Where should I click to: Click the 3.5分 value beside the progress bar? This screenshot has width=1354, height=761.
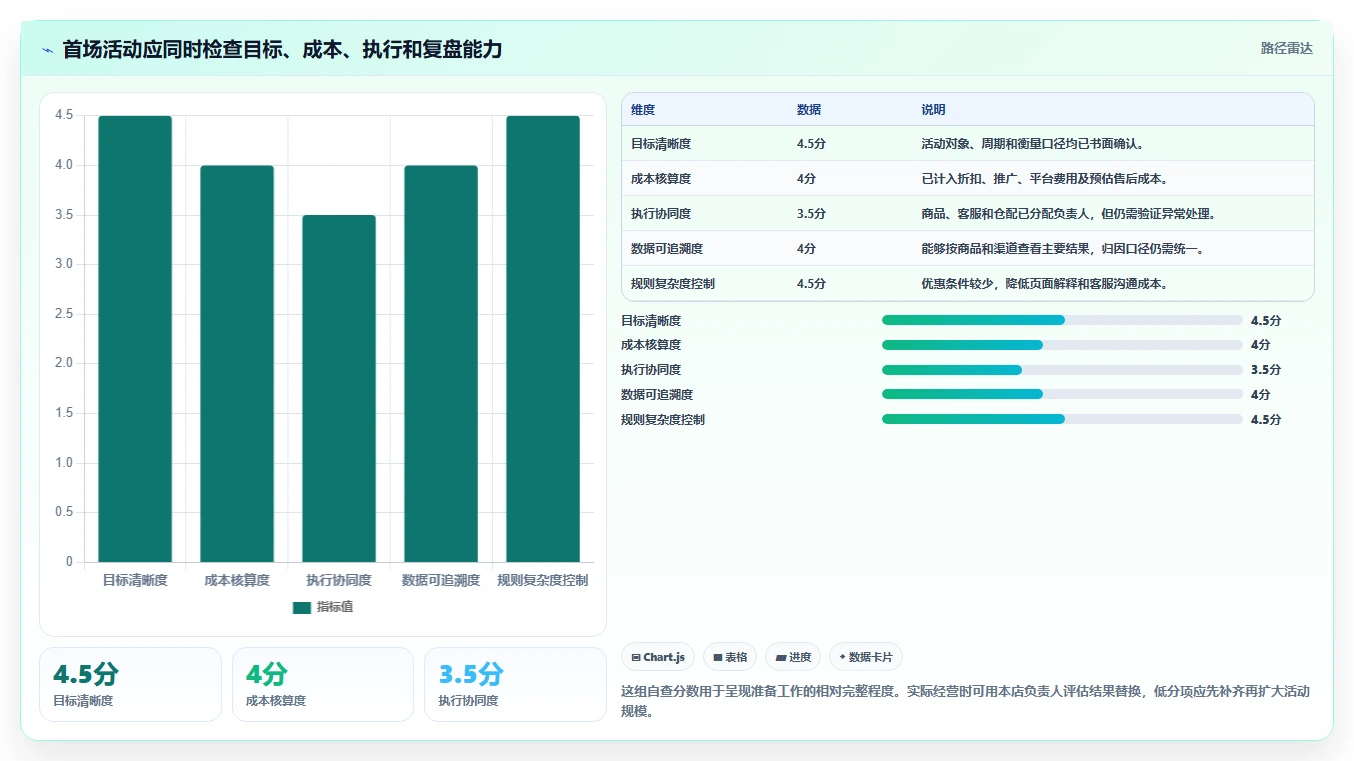pyautogui.click(x=1266, y=370)
